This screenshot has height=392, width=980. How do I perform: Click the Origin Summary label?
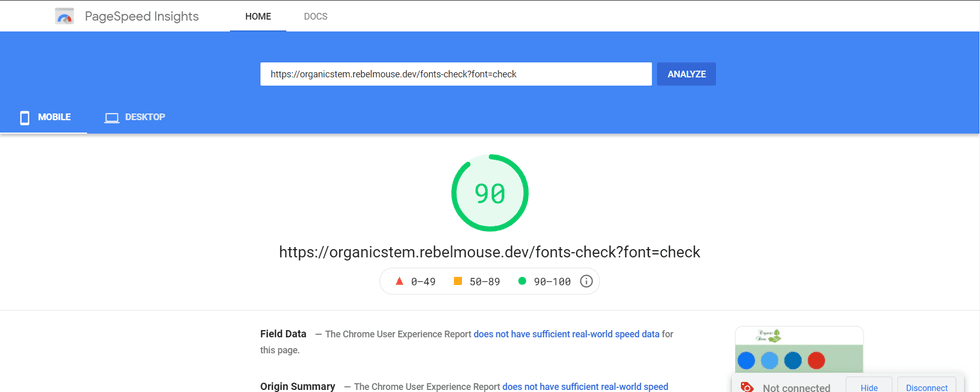[298, 386]
